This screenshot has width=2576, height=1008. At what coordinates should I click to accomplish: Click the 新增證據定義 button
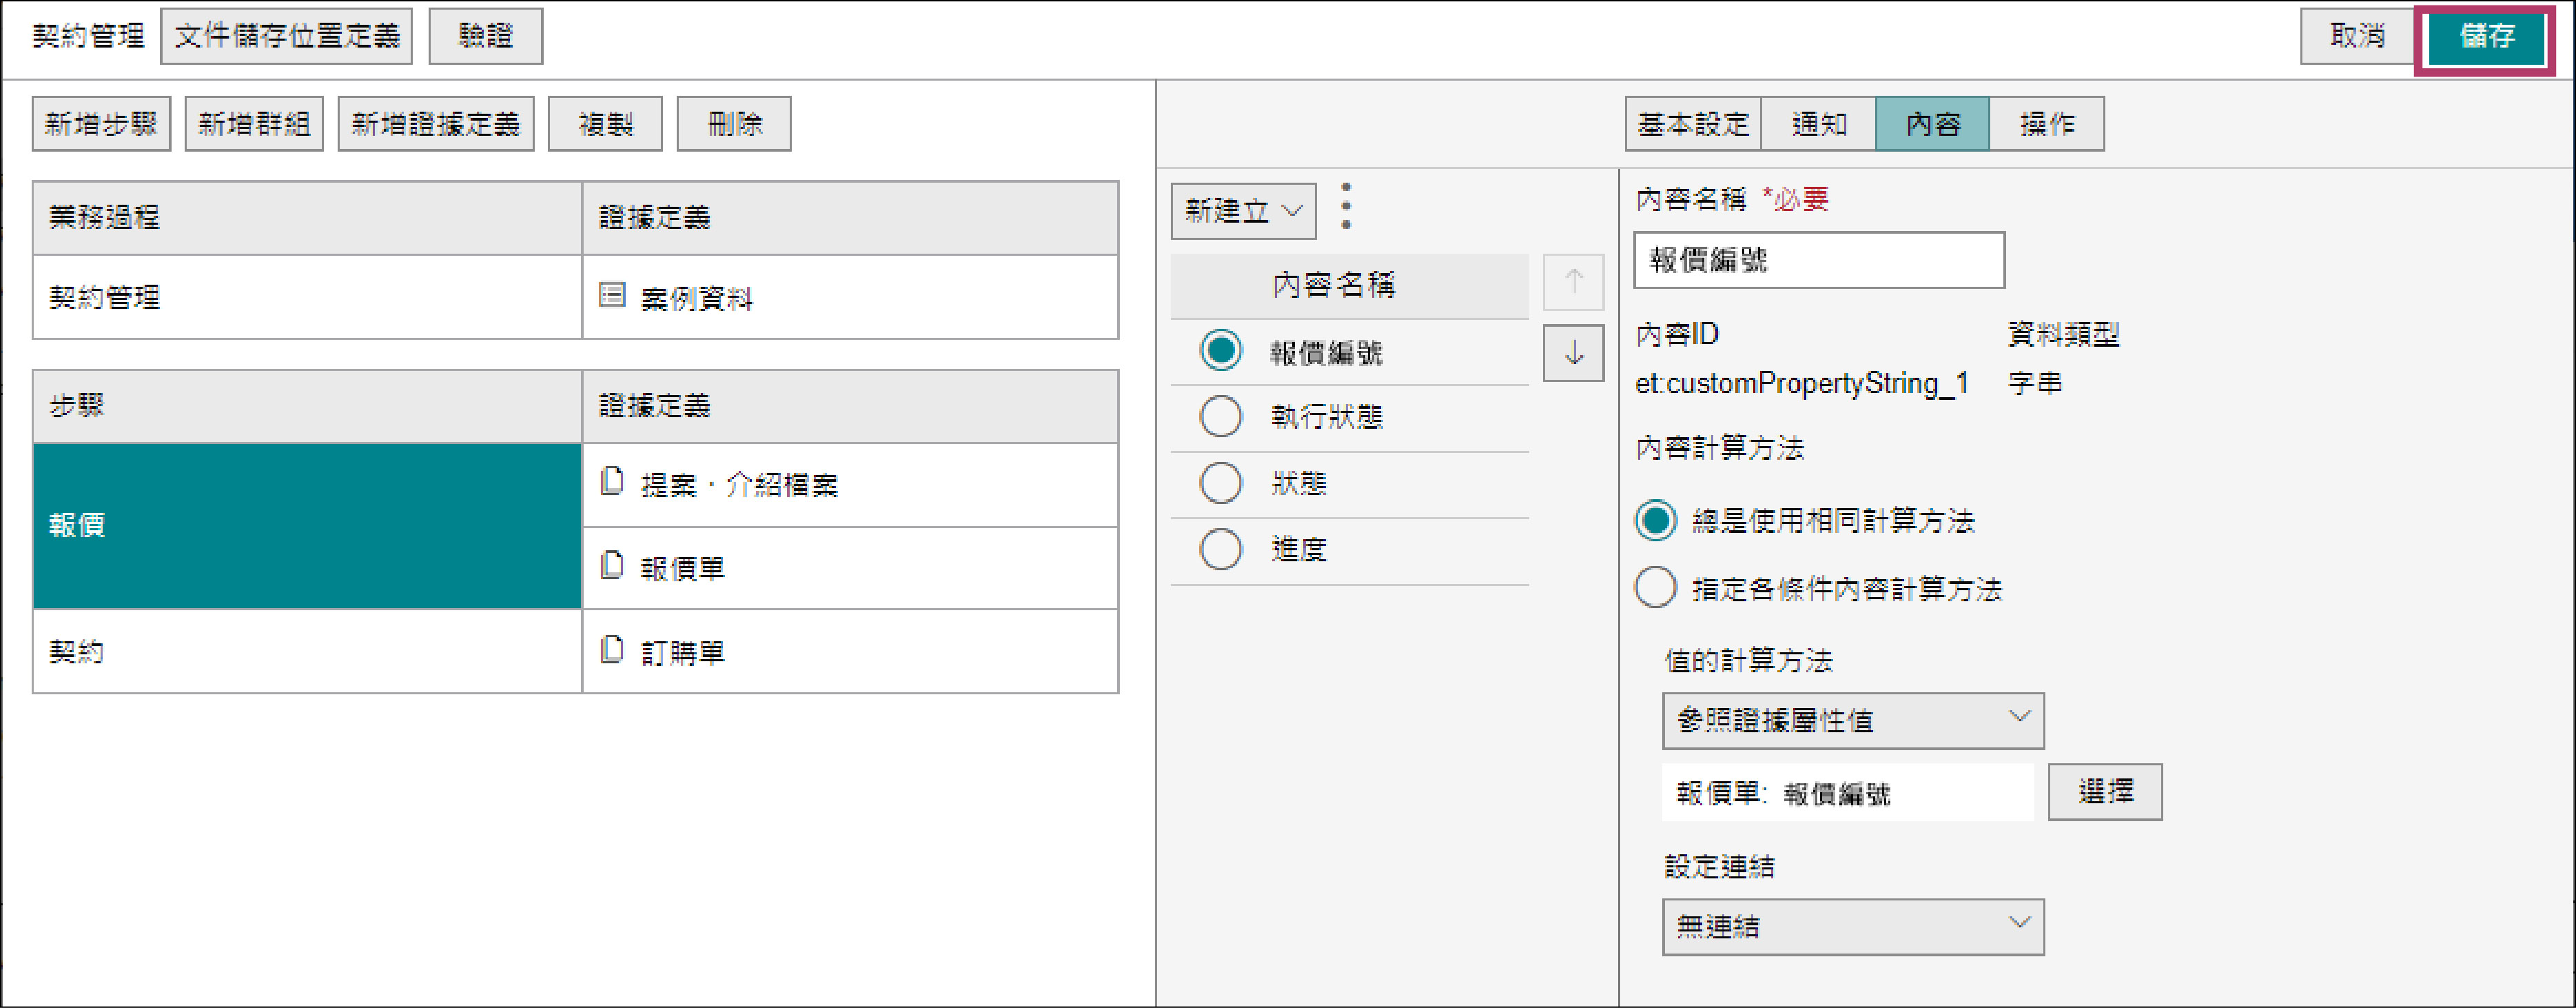pos(435,124)
